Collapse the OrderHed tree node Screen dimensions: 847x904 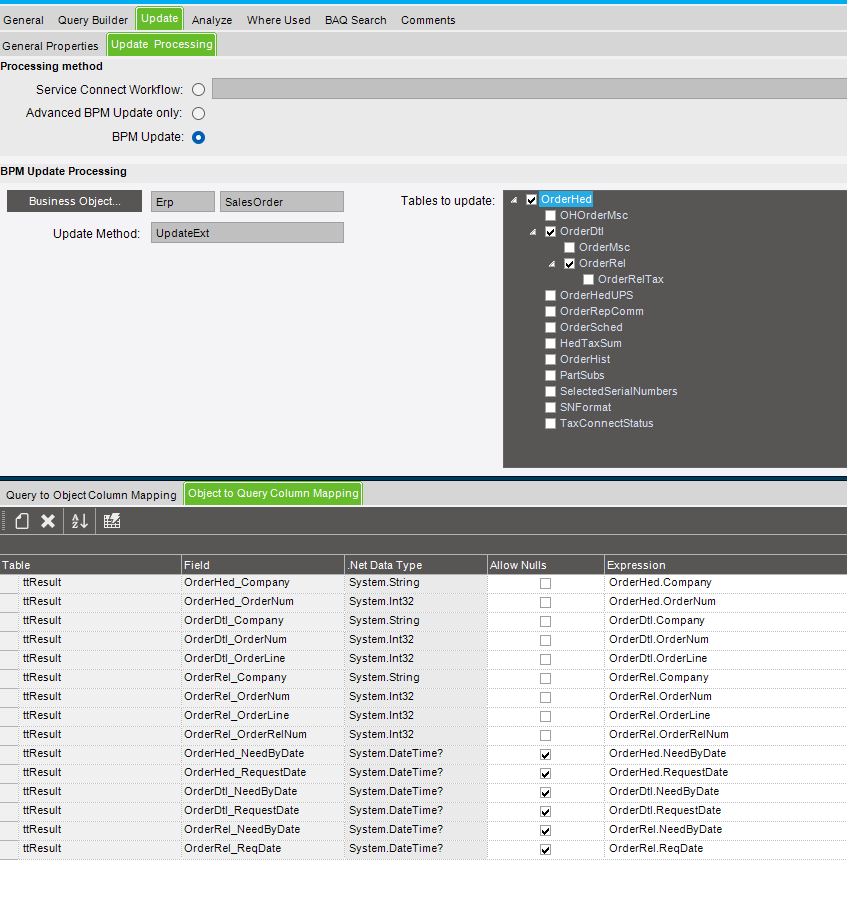coord(514,200)
